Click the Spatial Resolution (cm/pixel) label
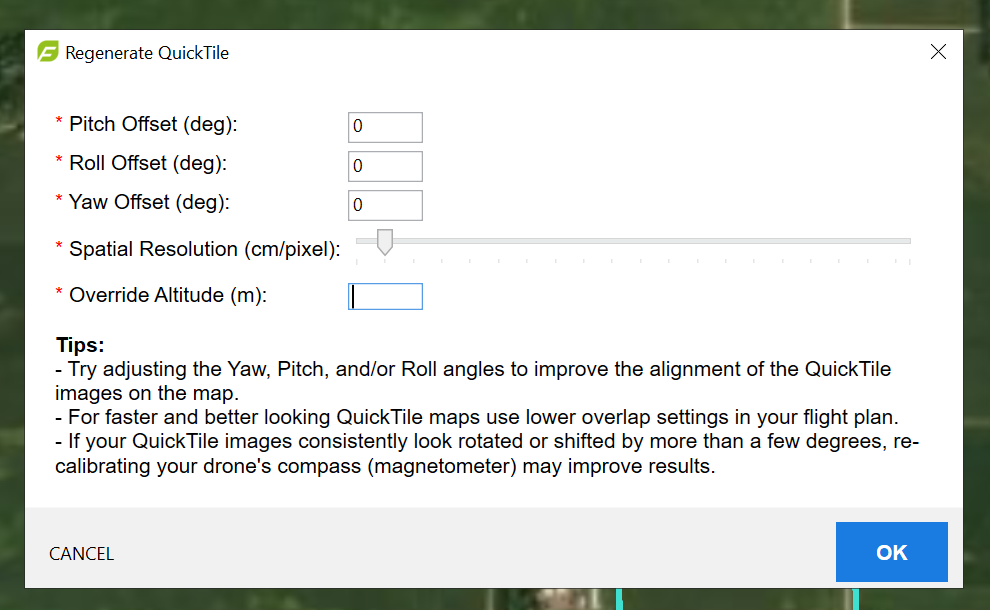990x610 pixels. pyautogui.click(x=205, y=249)
